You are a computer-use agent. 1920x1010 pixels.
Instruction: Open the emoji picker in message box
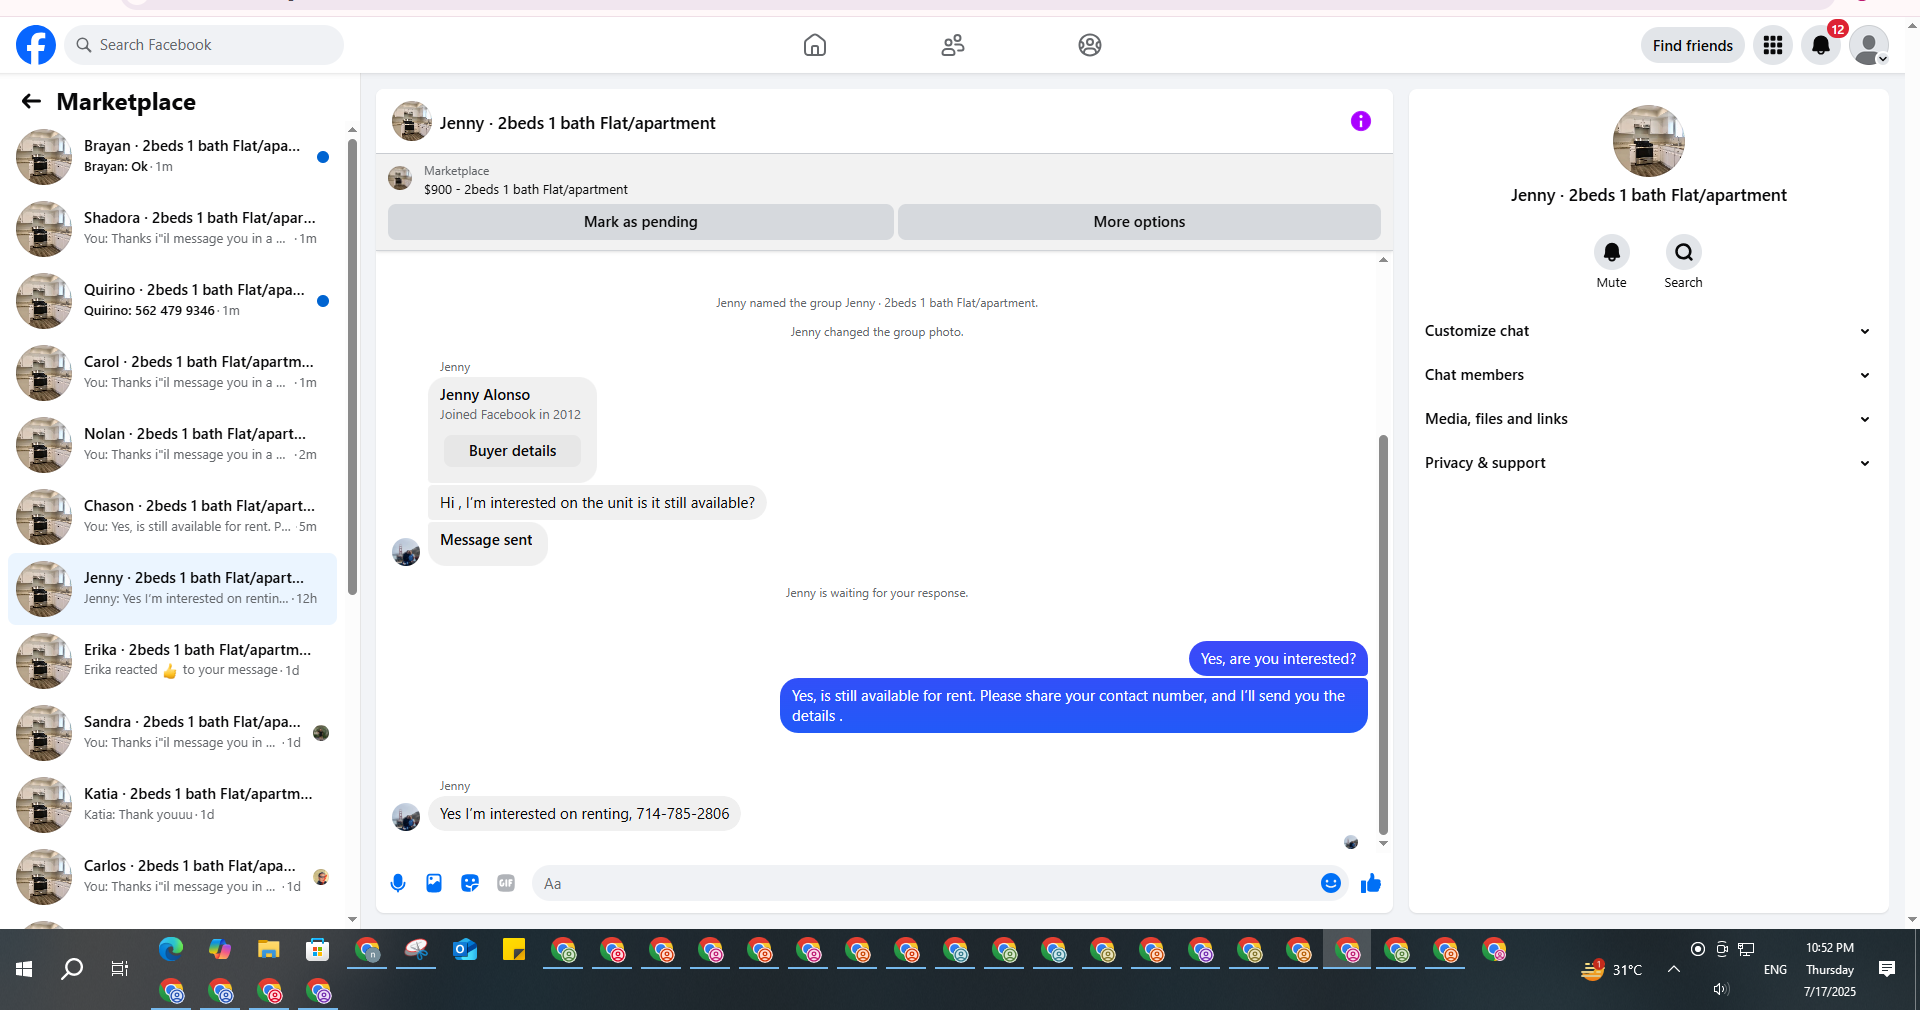tap(1331, 883)
